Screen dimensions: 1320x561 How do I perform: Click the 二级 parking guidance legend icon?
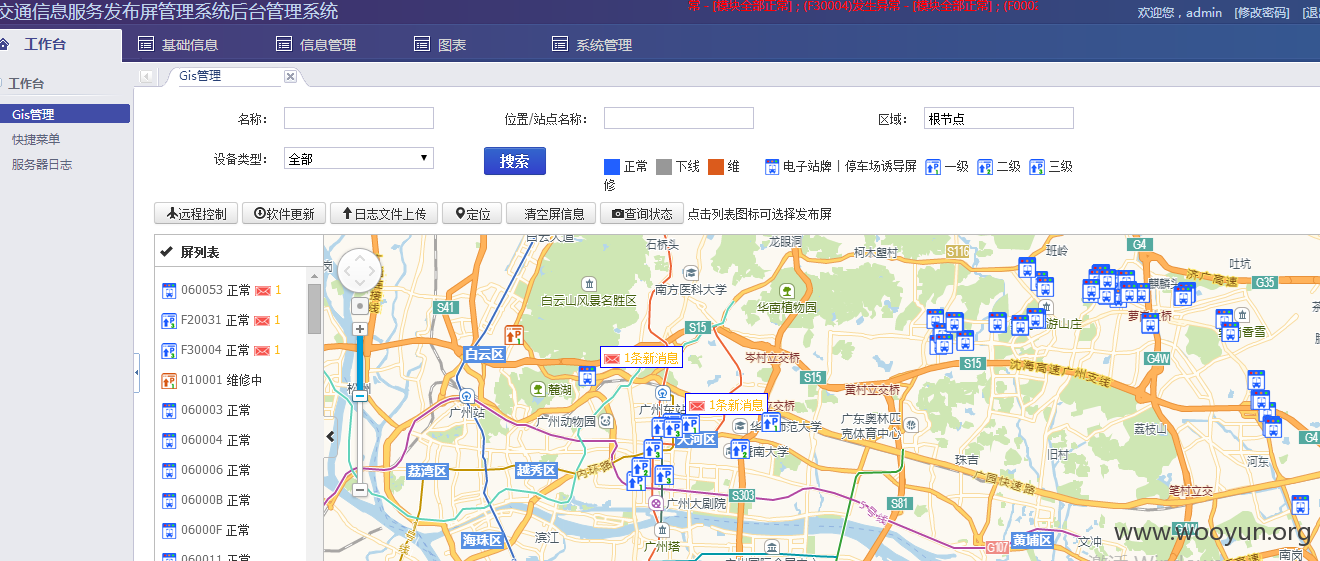pos(985,167)
